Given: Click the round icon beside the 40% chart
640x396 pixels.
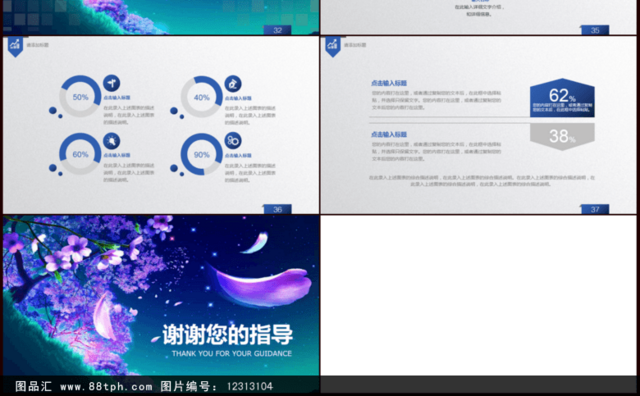Looking at the screenshot, I should coord(233,84).
